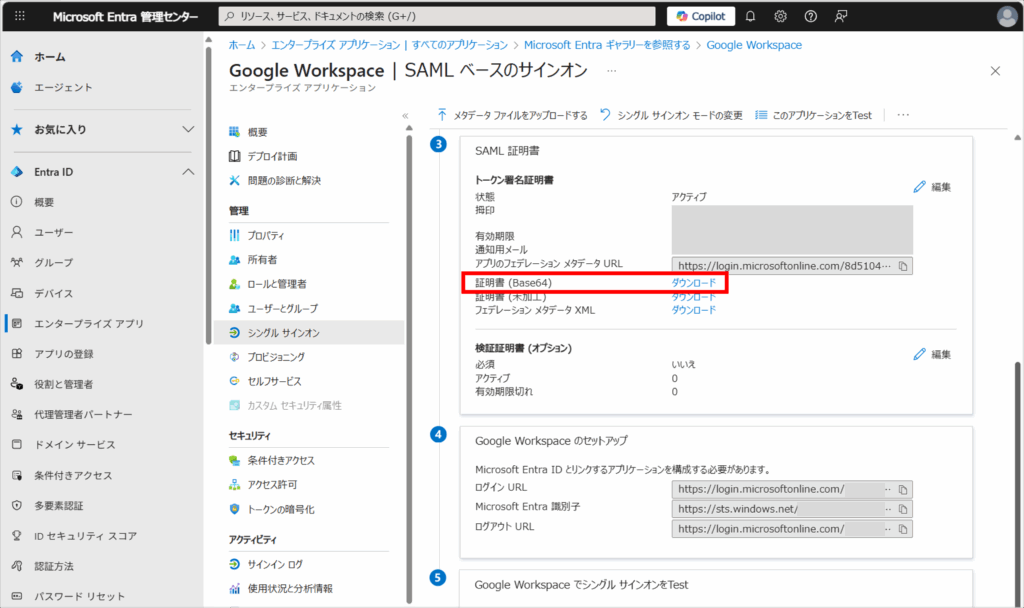Screen dimensions: 1024x608
Task: Click the help question mark icon
Action: pyautogui.click(x=810, y=16)
